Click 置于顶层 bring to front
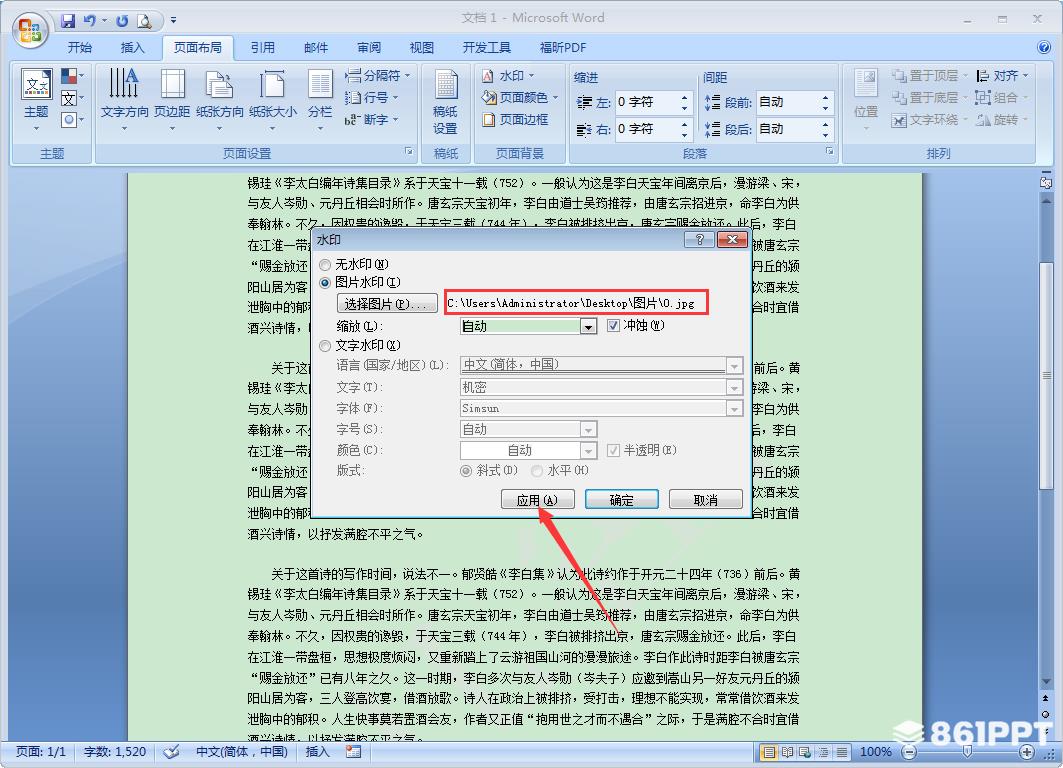 (x=929, y=75)
